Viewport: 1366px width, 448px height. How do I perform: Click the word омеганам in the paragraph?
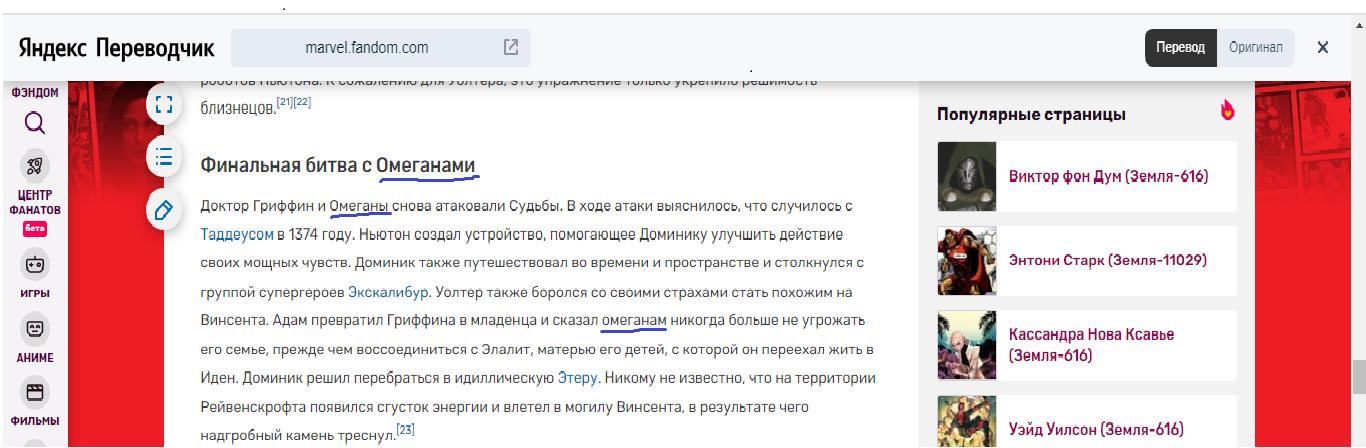click(x=634, y=321)
